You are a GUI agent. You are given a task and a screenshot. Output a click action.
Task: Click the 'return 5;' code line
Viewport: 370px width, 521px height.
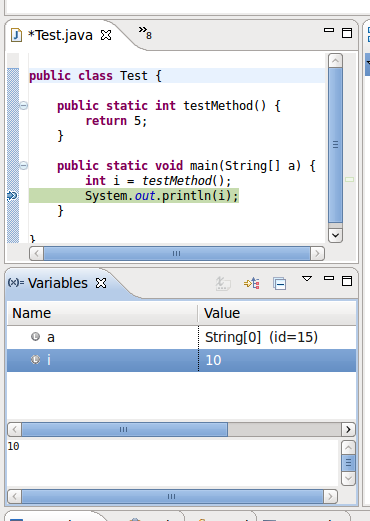(x=116, y=121)
